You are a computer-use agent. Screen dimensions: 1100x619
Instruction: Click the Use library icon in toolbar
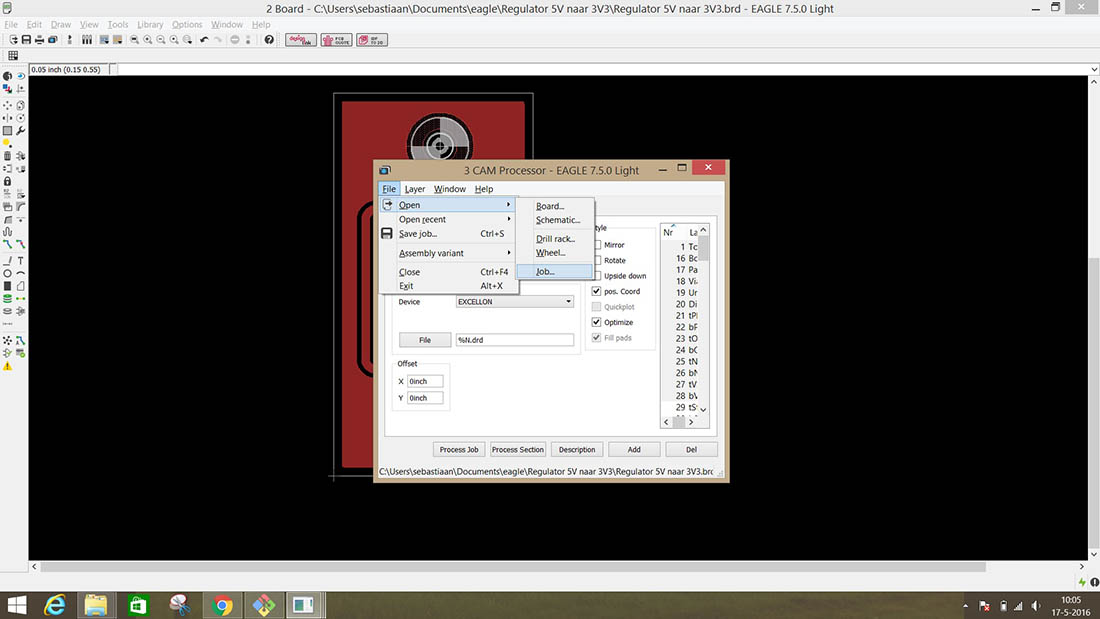(86, 40)
